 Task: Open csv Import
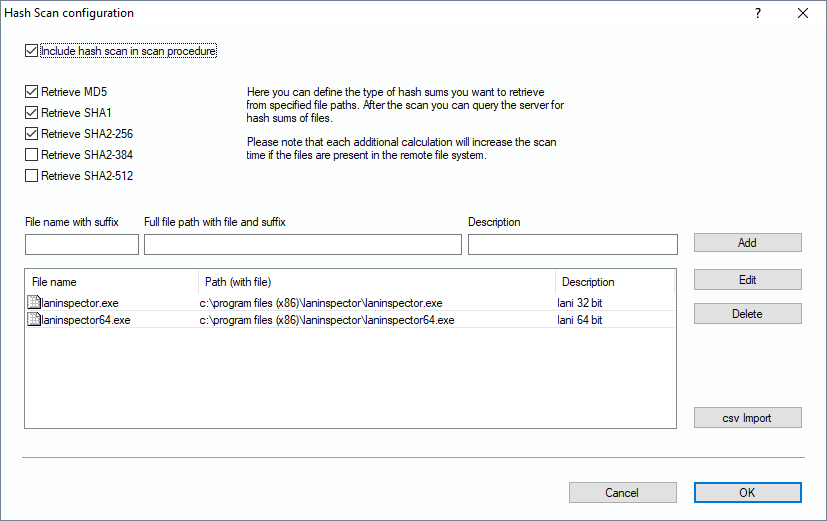coord(747,418)
